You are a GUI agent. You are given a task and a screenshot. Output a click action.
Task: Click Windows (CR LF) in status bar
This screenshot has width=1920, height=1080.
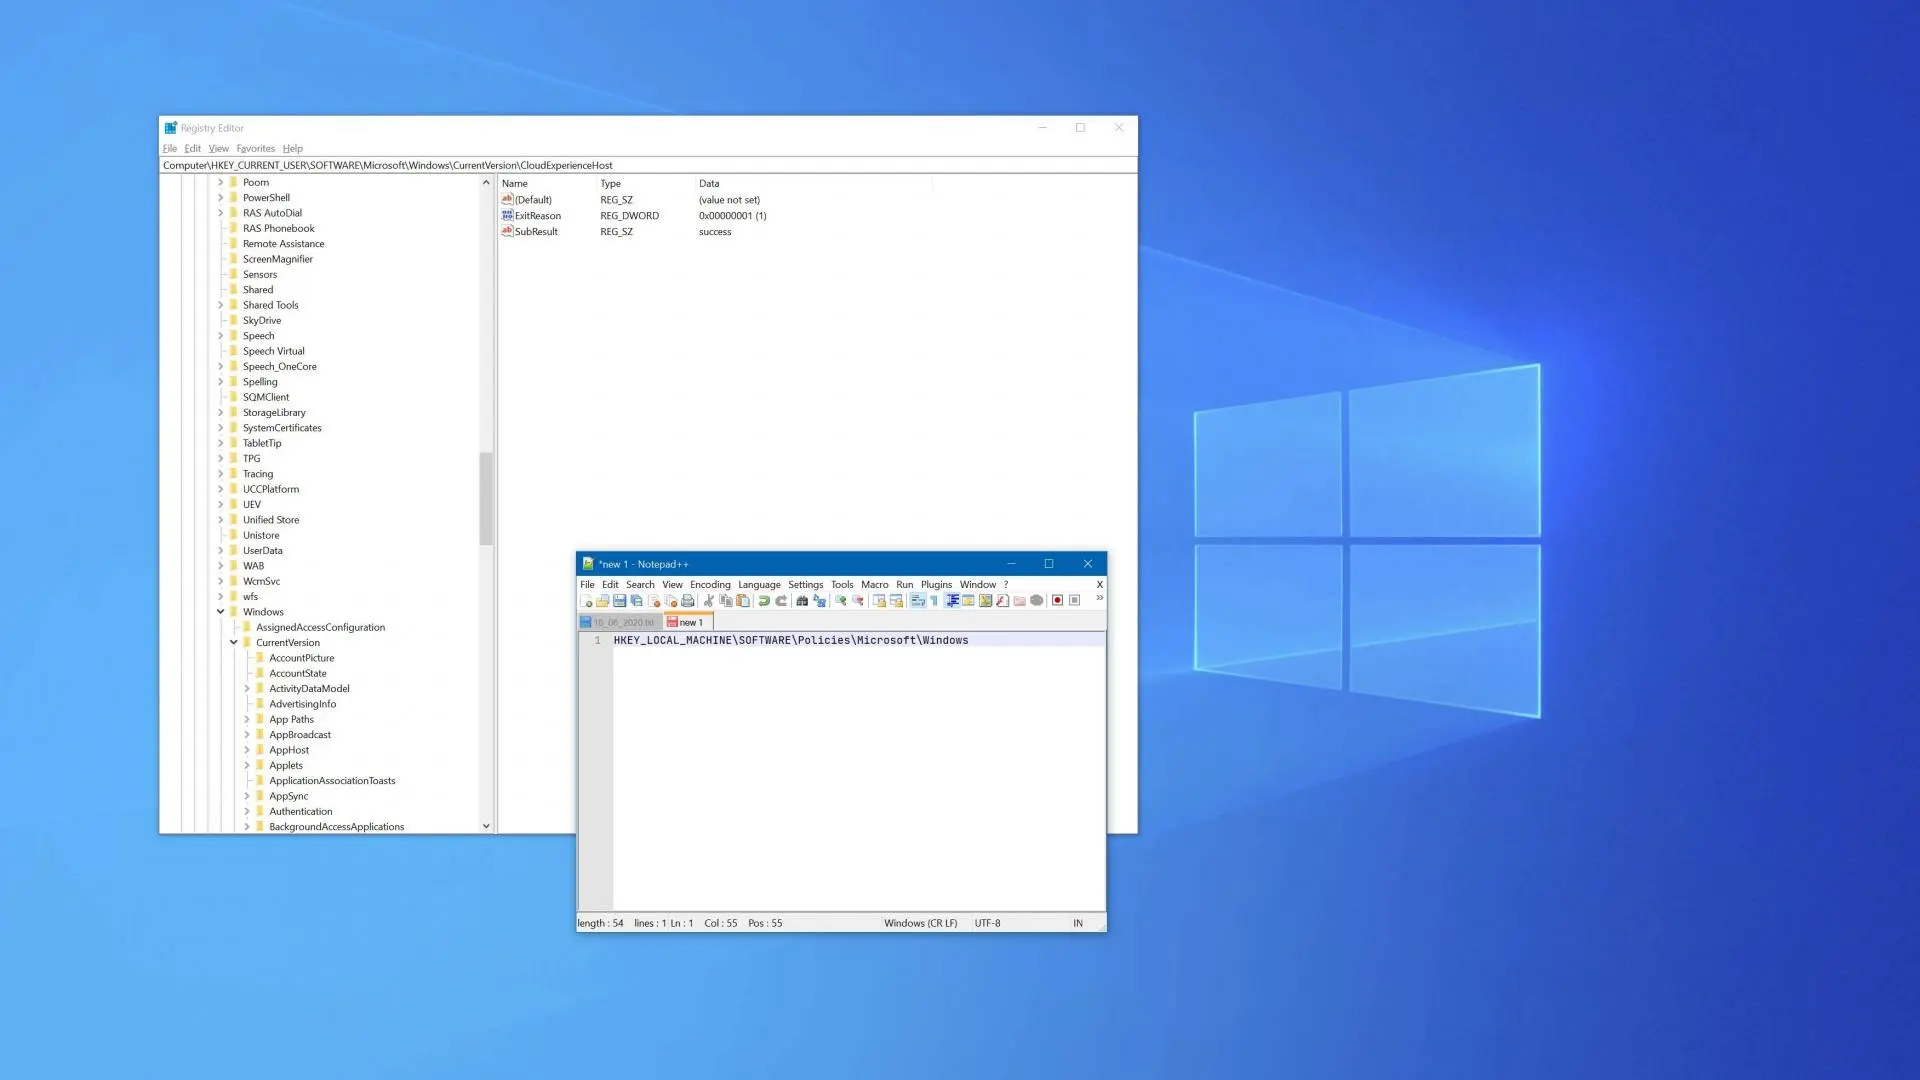[920, 923]
